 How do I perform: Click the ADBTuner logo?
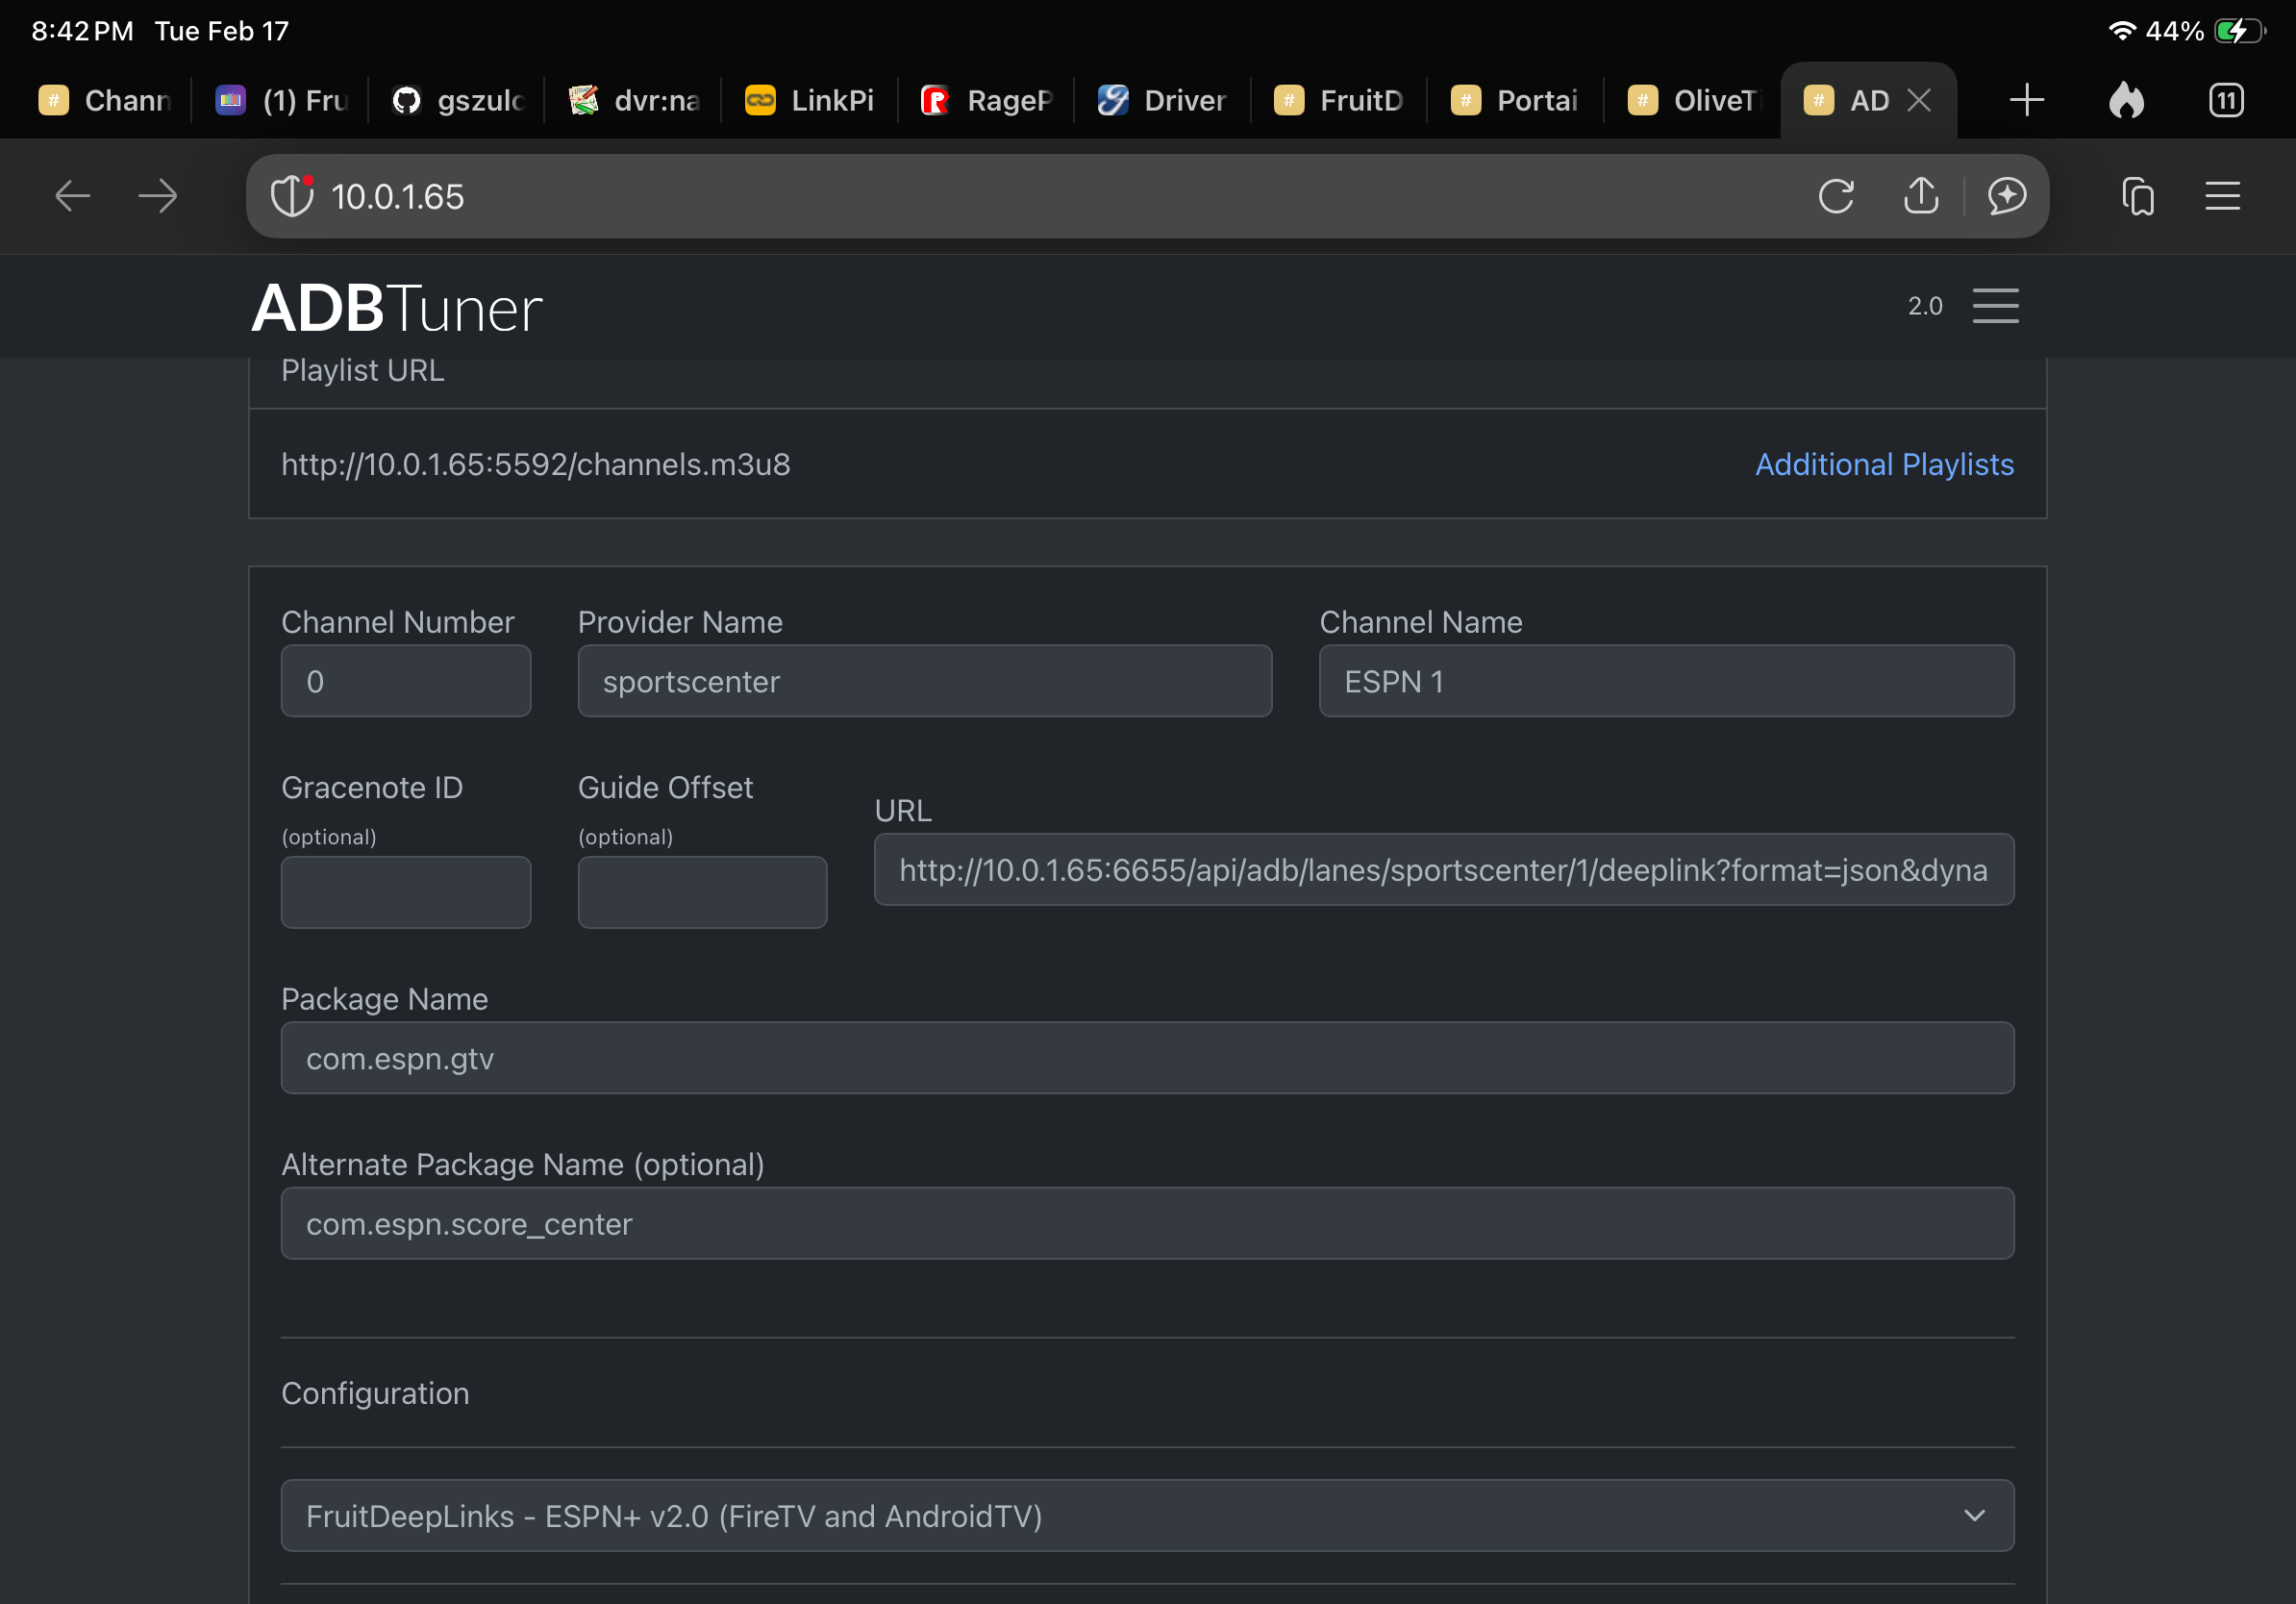point(396,308)
